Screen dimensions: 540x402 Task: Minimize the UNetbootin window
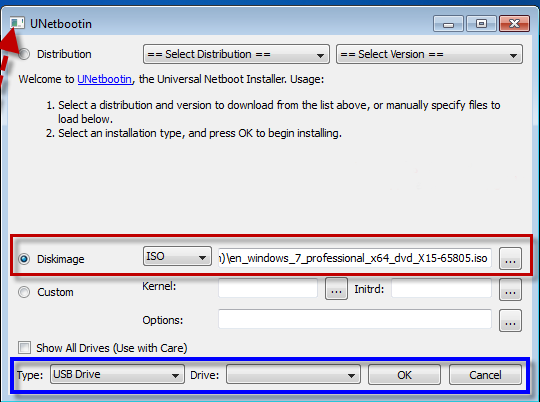pyautogui.click(x=448, y=24)
